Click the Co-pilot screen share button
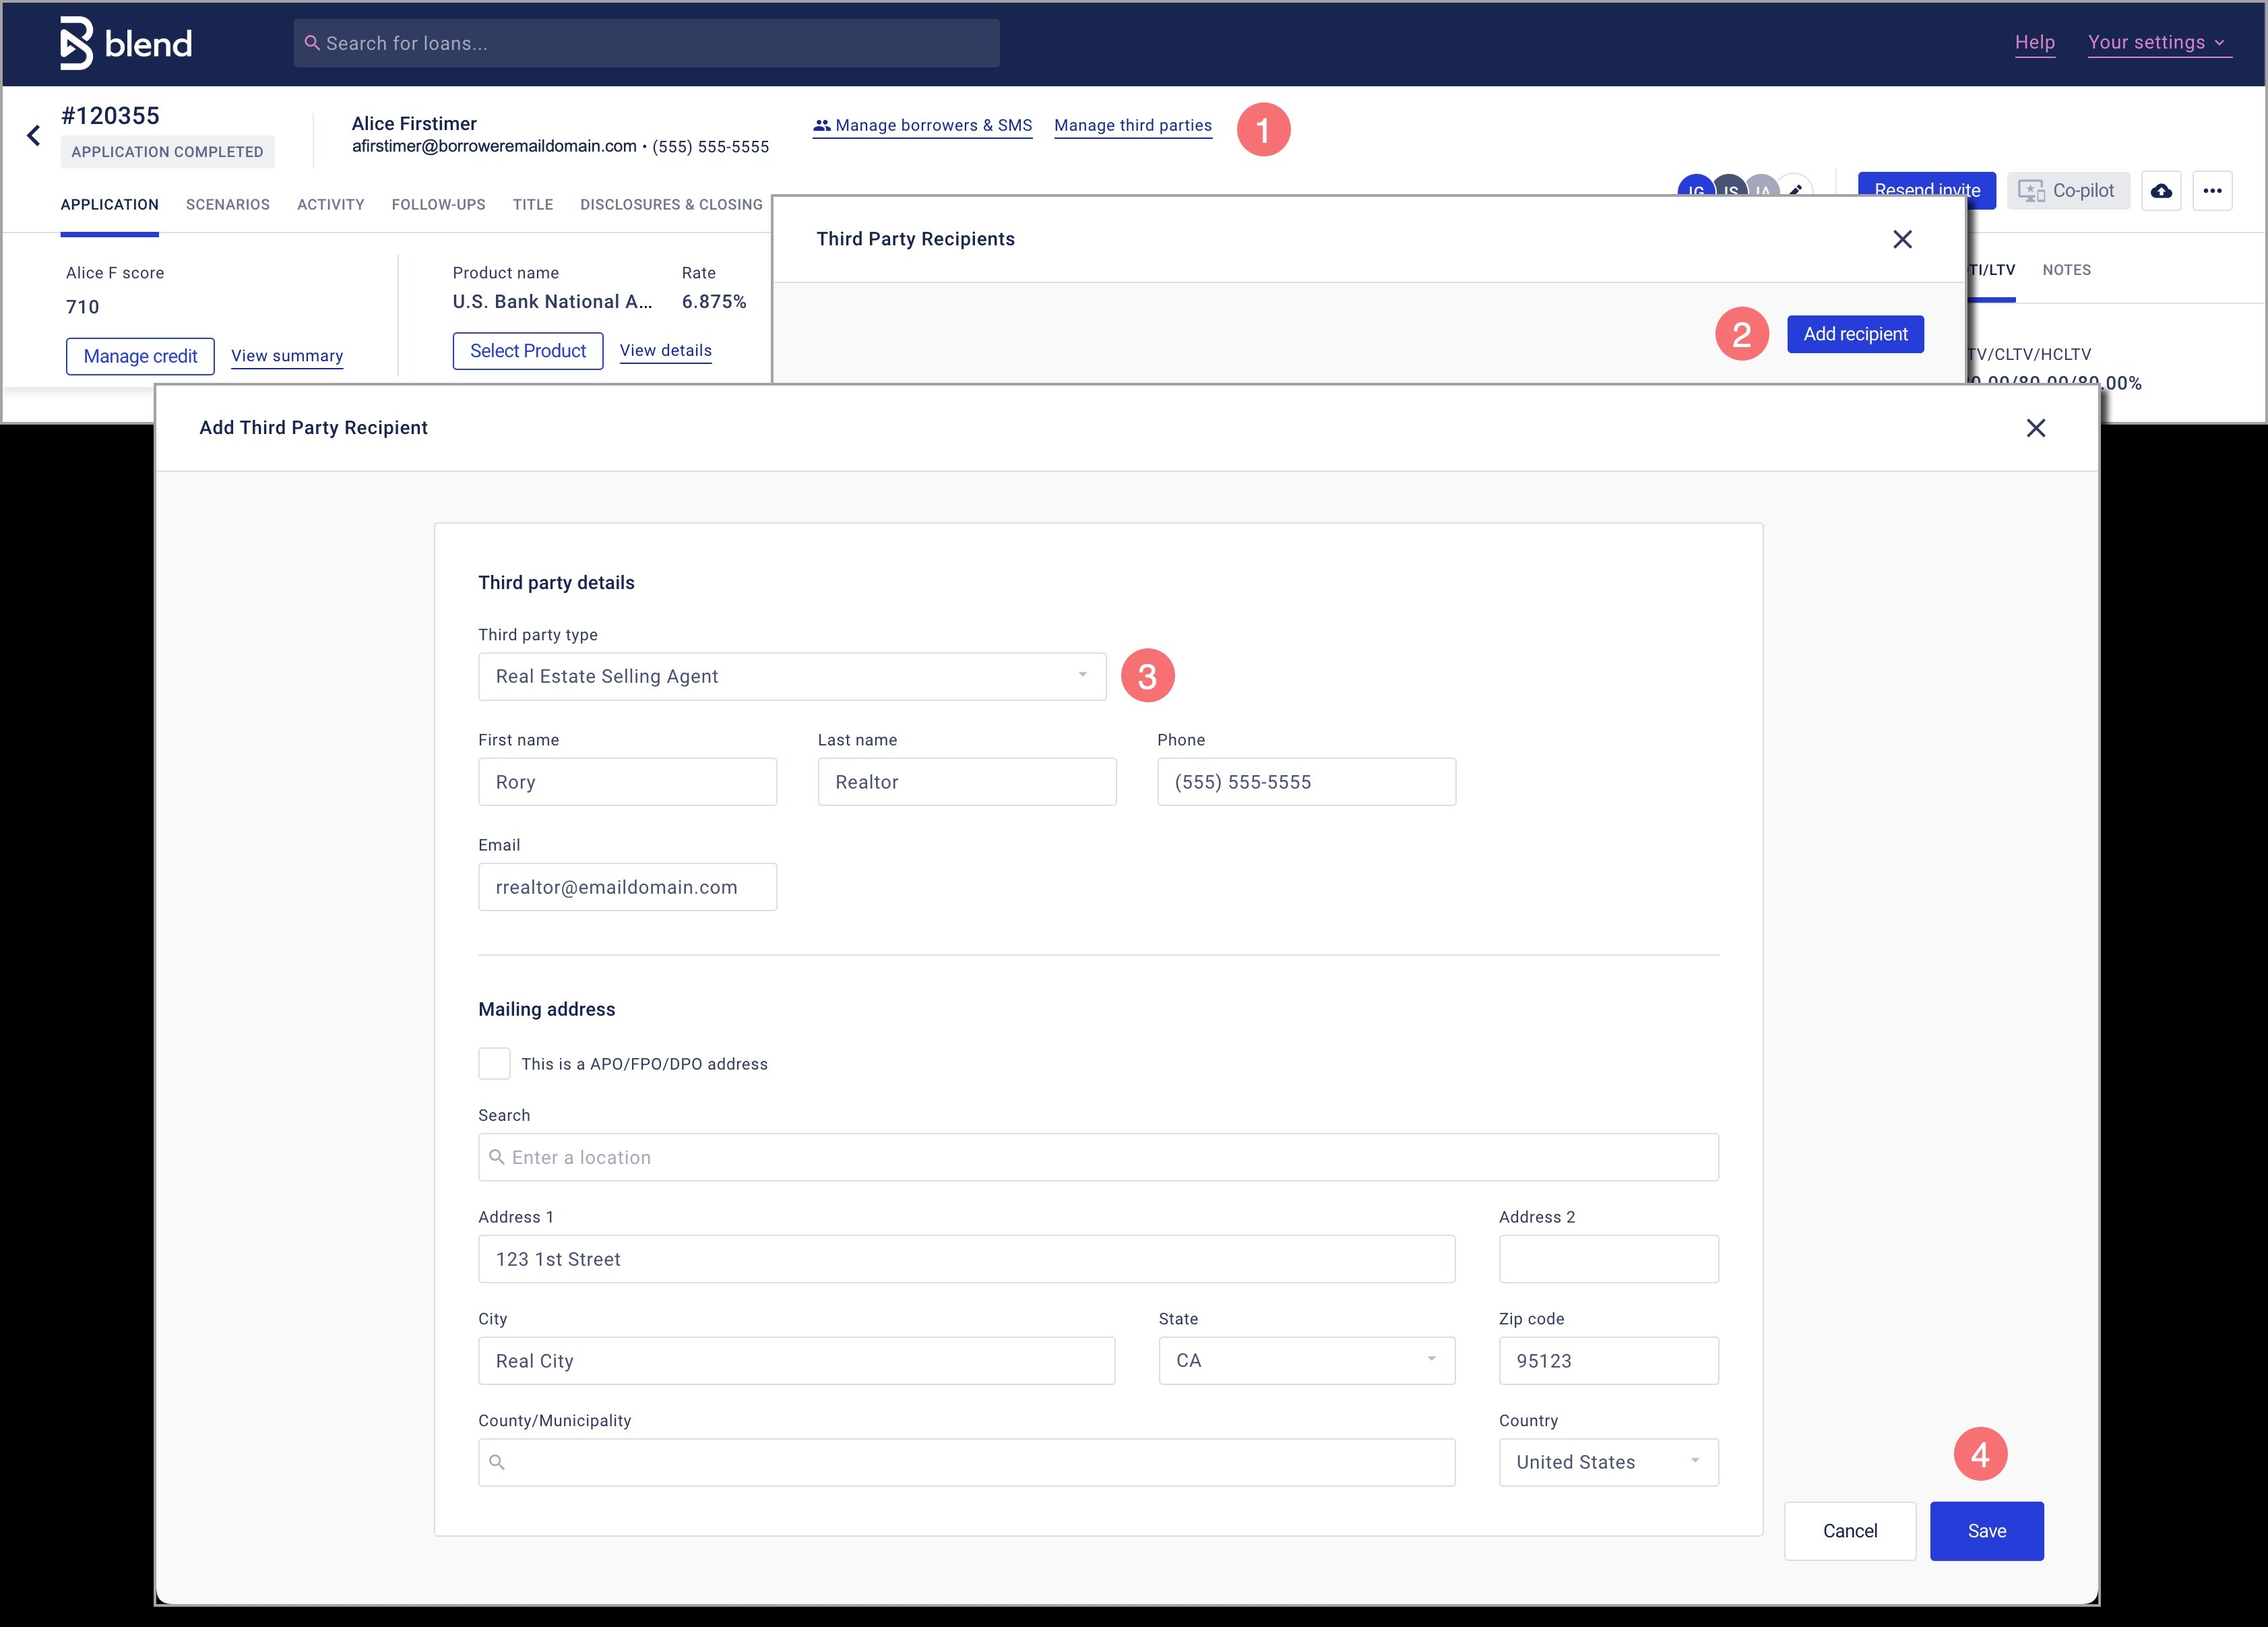Screen dimensions: 2268x1627 [2067, 190]
